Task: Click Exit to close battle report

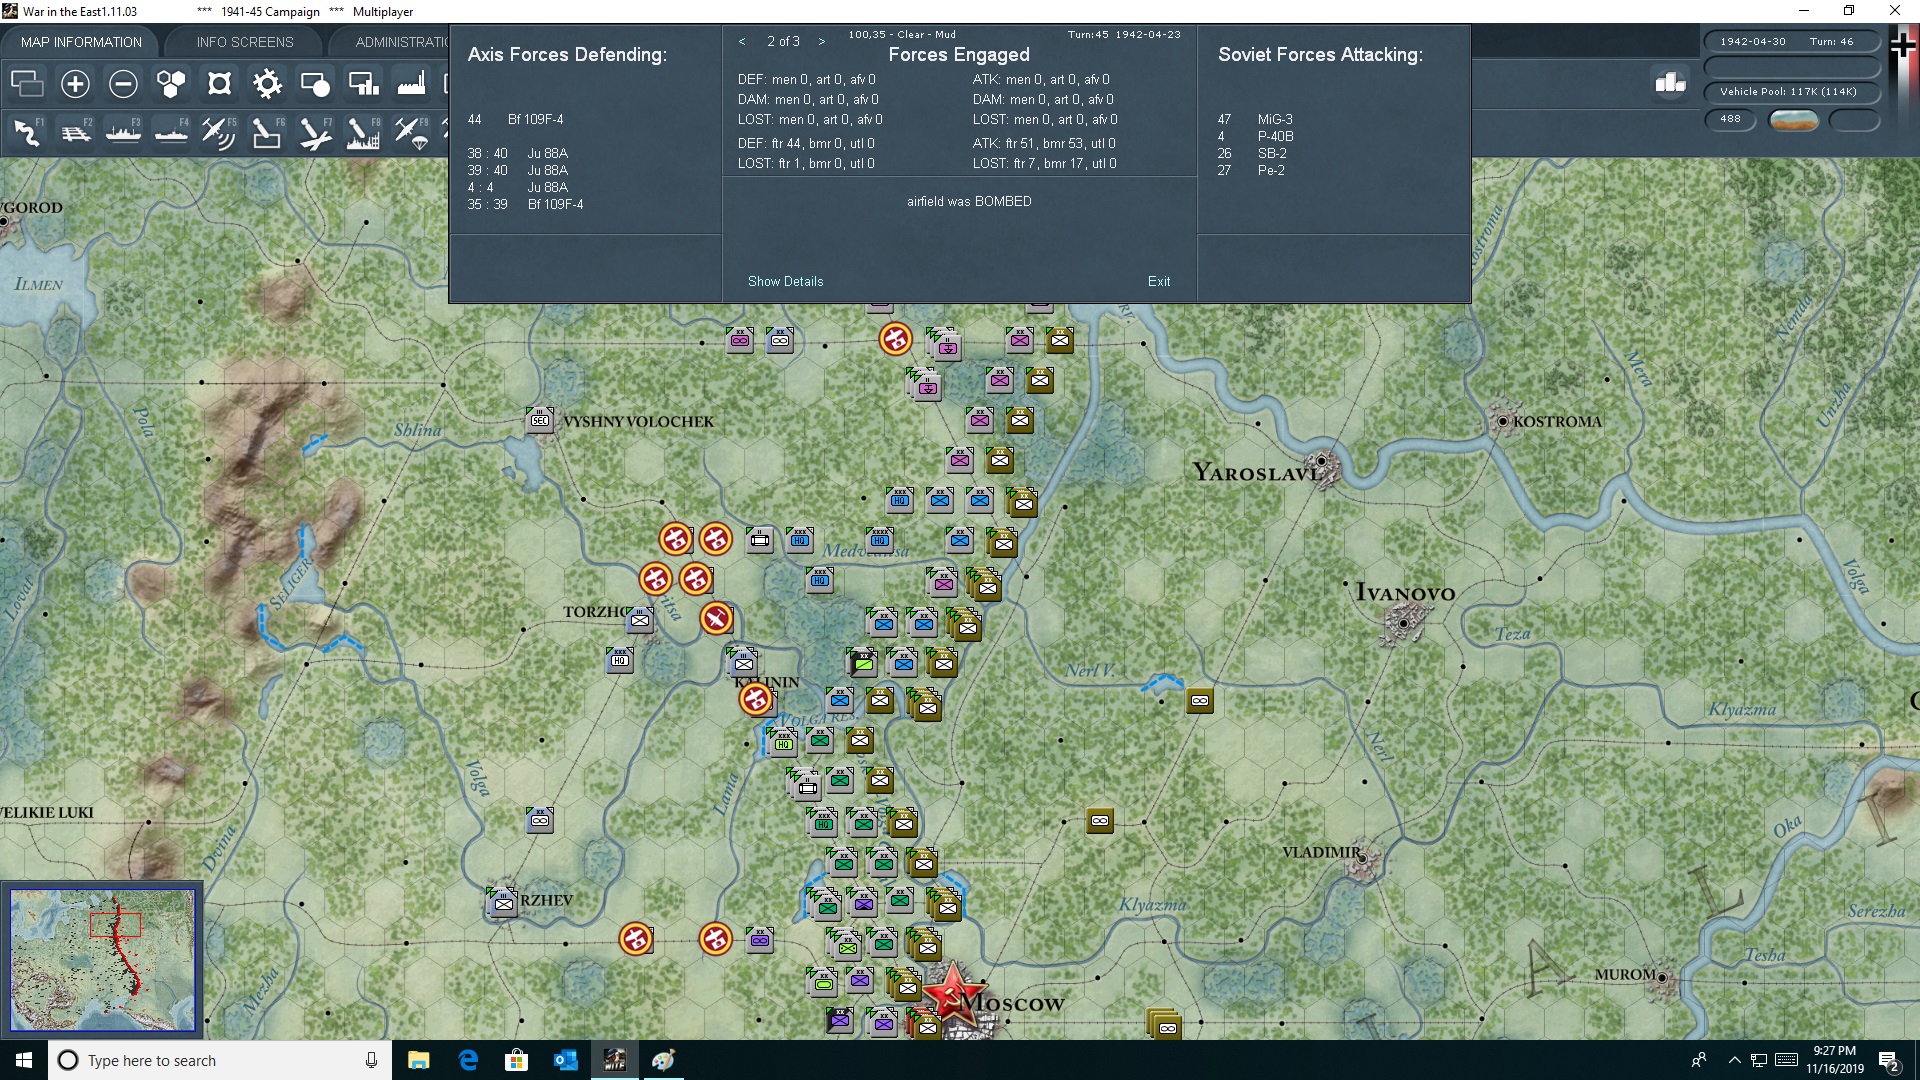Action: click(x=1159, y=281)
